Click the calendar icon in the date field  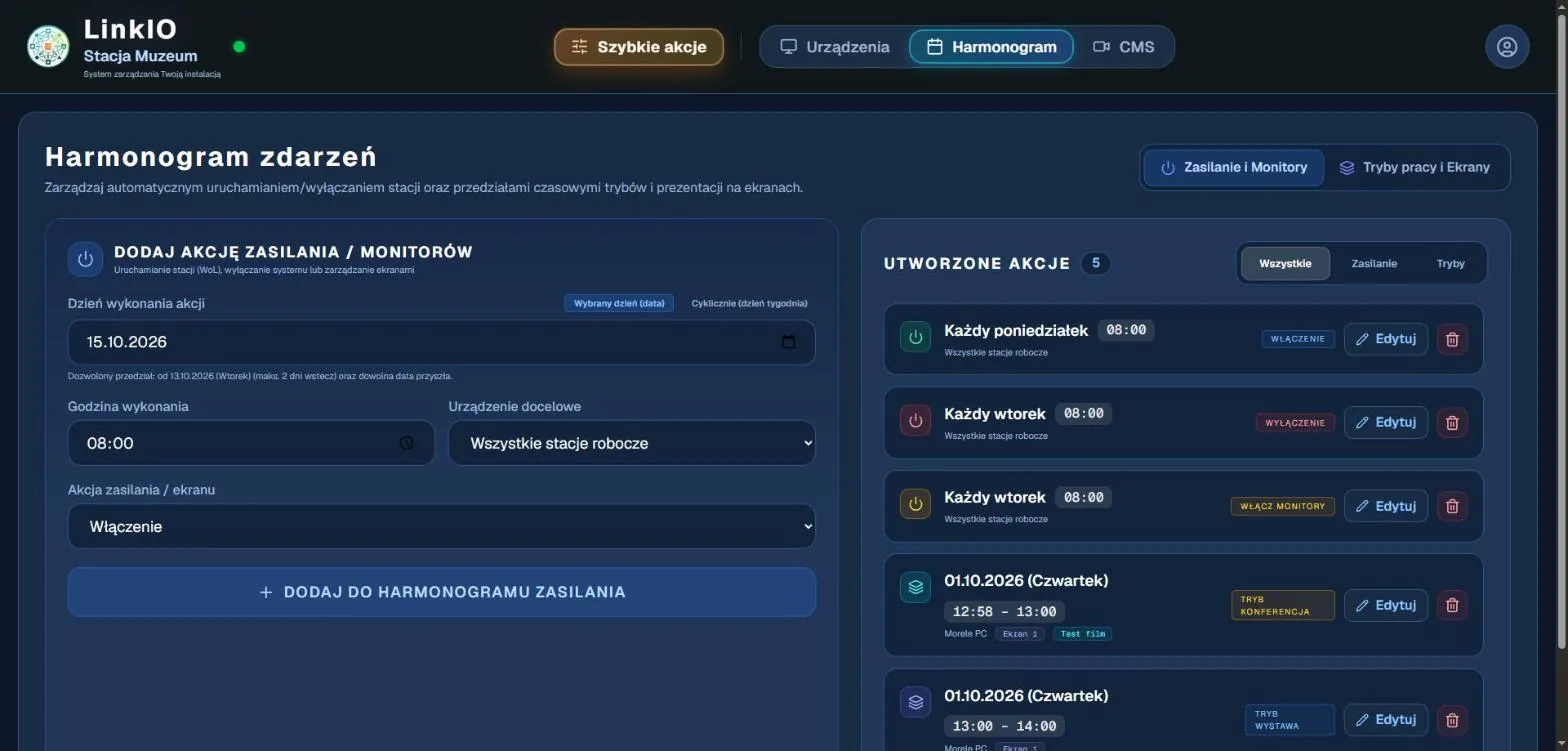click(x=788, y=342)
